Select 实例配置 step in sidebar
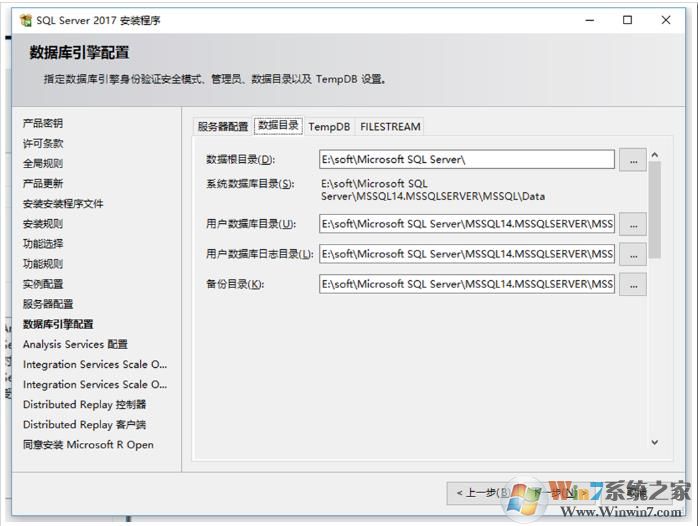Viewport: 698px width, 526px height. click(43, 284)
